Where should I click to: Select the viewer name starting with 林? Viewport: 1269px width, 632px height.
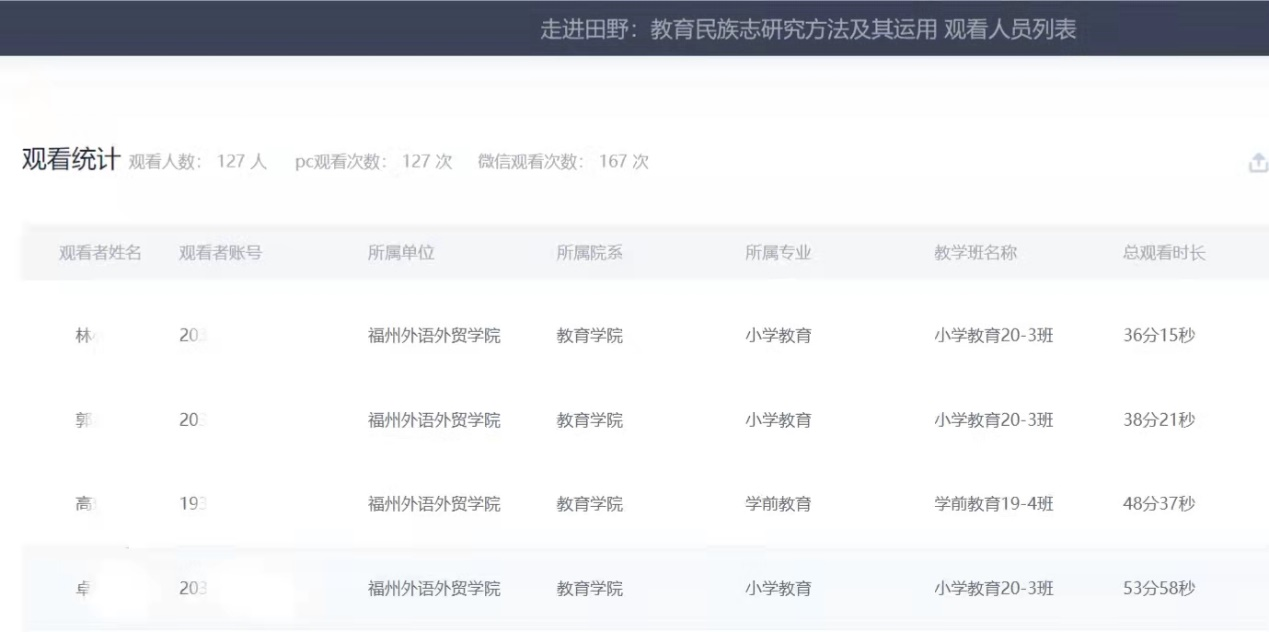(85, 336)
